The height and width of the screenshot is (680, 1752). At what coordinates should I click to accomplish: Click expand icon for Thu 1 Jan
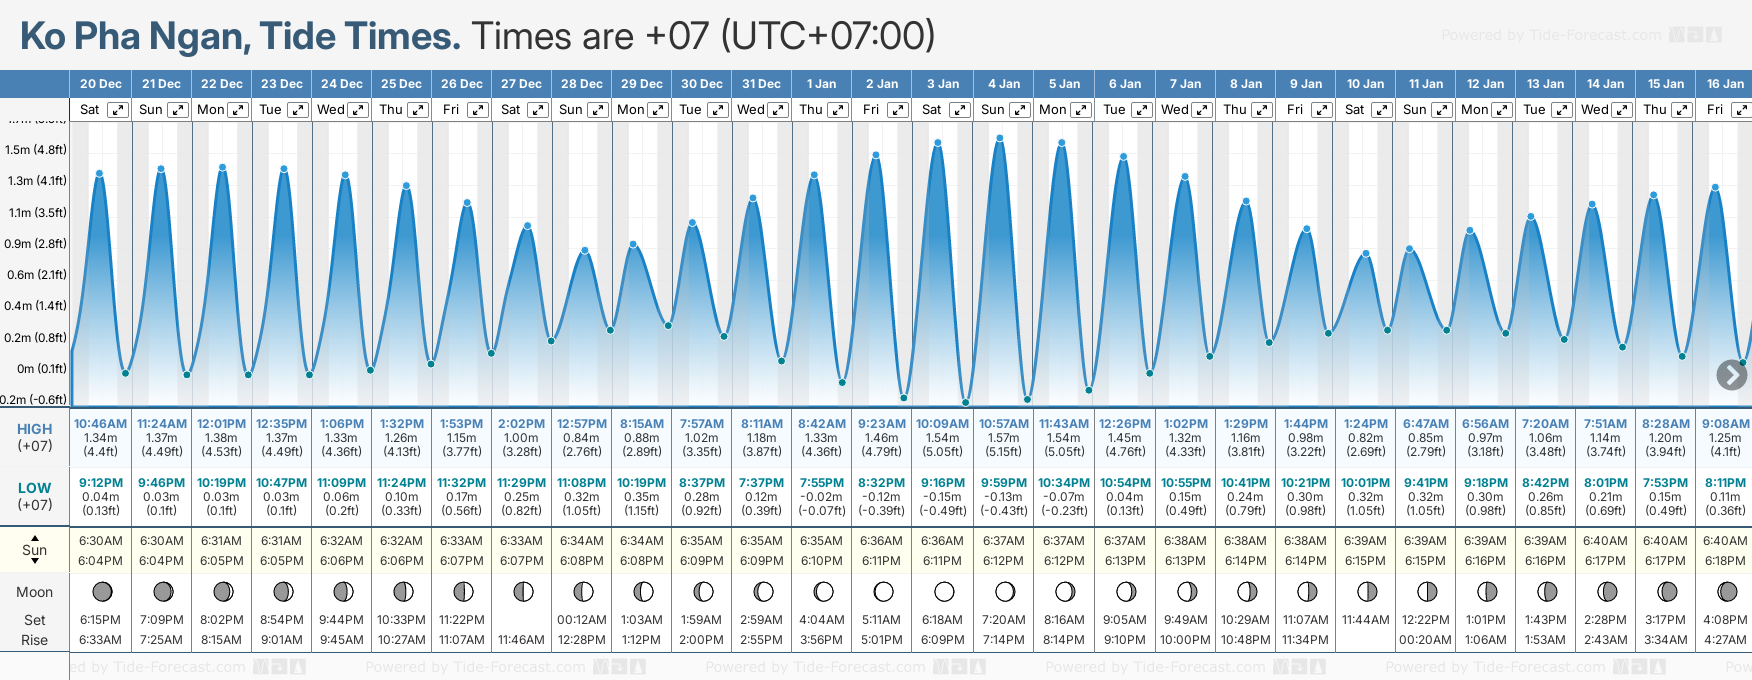click(838, 110)
